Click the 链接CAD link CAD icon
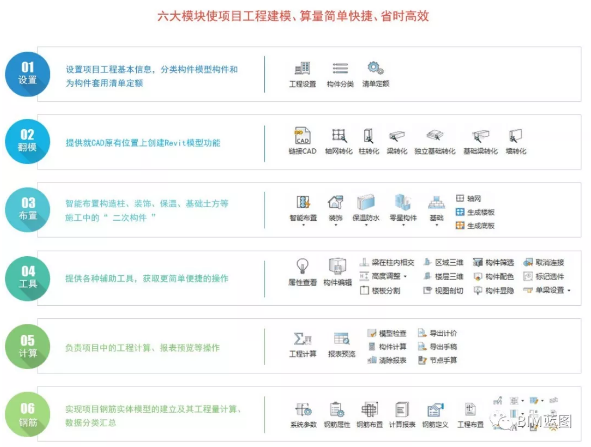The width and height of the screenshot is (591, 447). (302, 141)
